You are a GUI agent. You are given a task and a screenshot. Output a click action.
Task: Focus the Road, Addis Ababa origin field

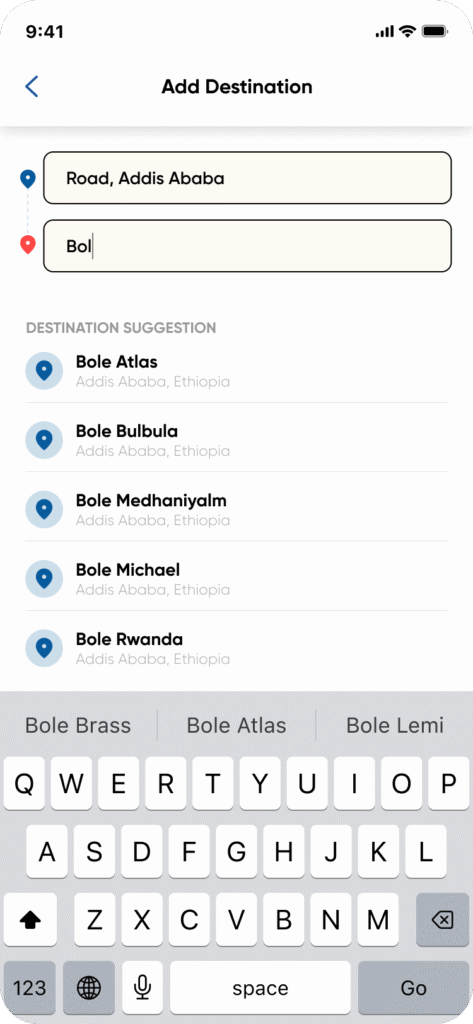[x=247, y=178]
